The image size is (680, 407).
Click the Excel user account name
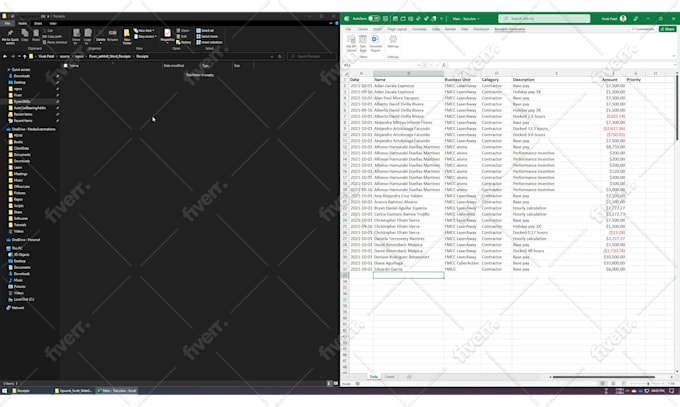[609, 19]
